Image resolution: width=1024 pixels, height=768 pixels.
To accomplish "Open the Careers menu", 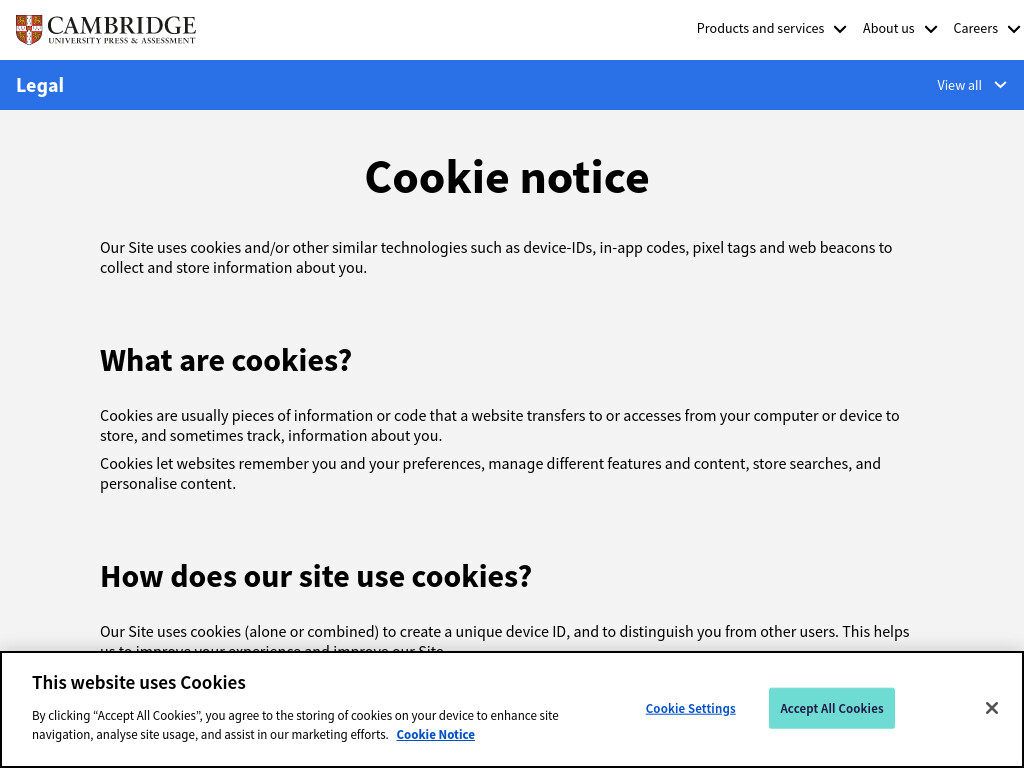I will pos(975,29).
